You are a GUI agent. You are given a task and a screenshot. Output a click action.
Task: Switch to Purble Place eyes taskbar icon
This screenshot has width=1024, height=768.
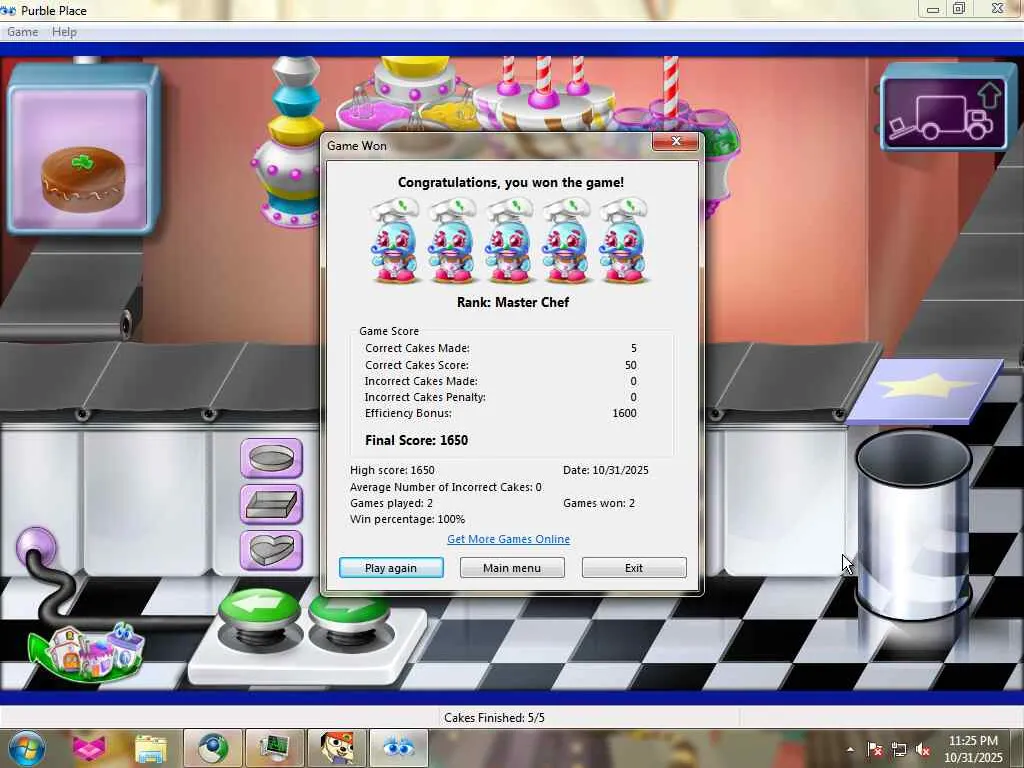click(x=398, y=748)
